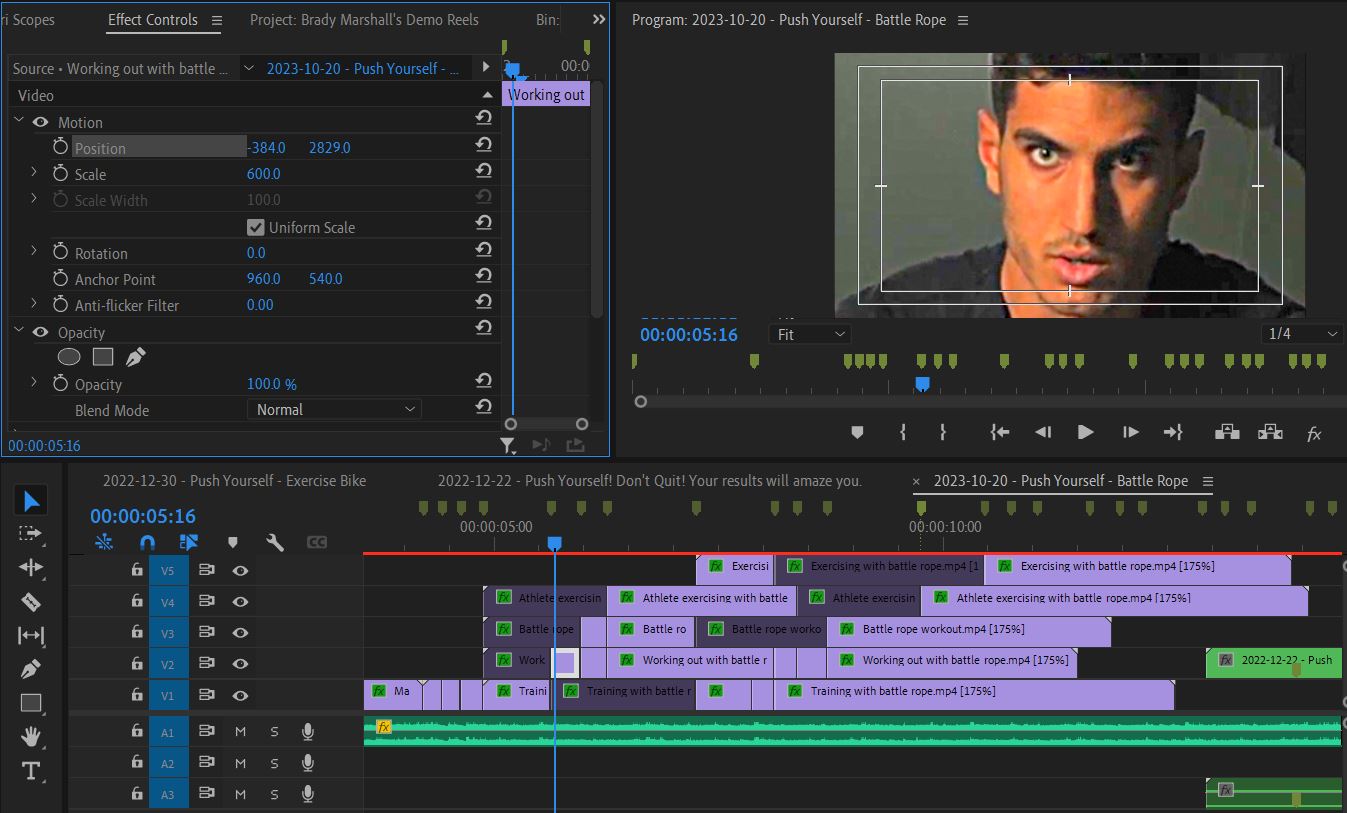1347x813 pixels.
Task: Open the Project: Brady Marshall's Demo Reels tab
Action: [364, 19]
